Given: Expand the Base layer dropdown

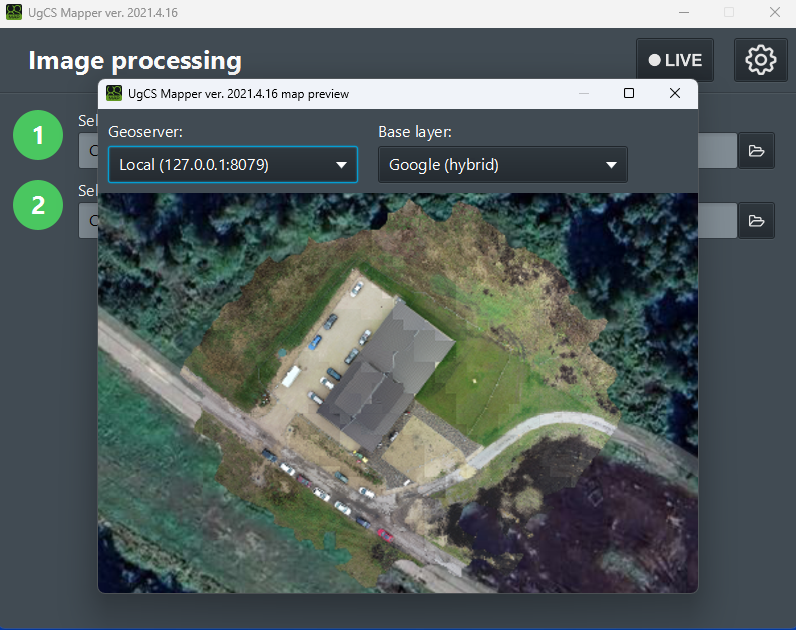Looking at the screenshot, I should 502,165.
